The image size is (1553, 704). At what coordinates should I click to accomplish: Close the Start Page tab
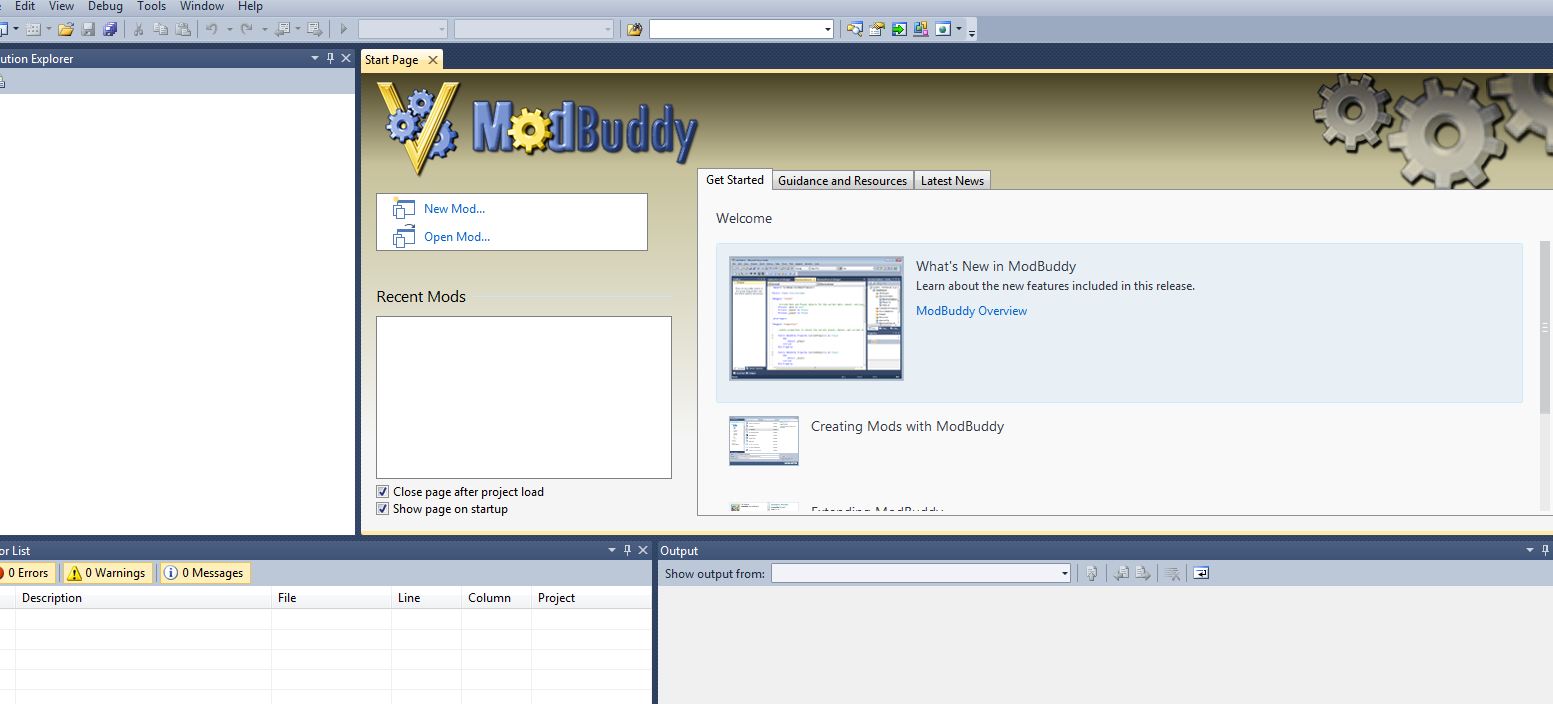click(433, 60)
